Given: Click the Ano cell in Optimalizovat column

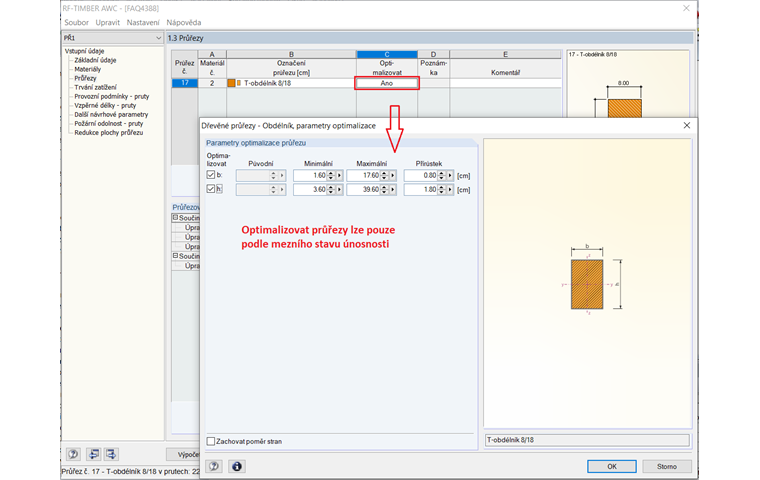Looking at the screenshot, I should coord(387,83).
